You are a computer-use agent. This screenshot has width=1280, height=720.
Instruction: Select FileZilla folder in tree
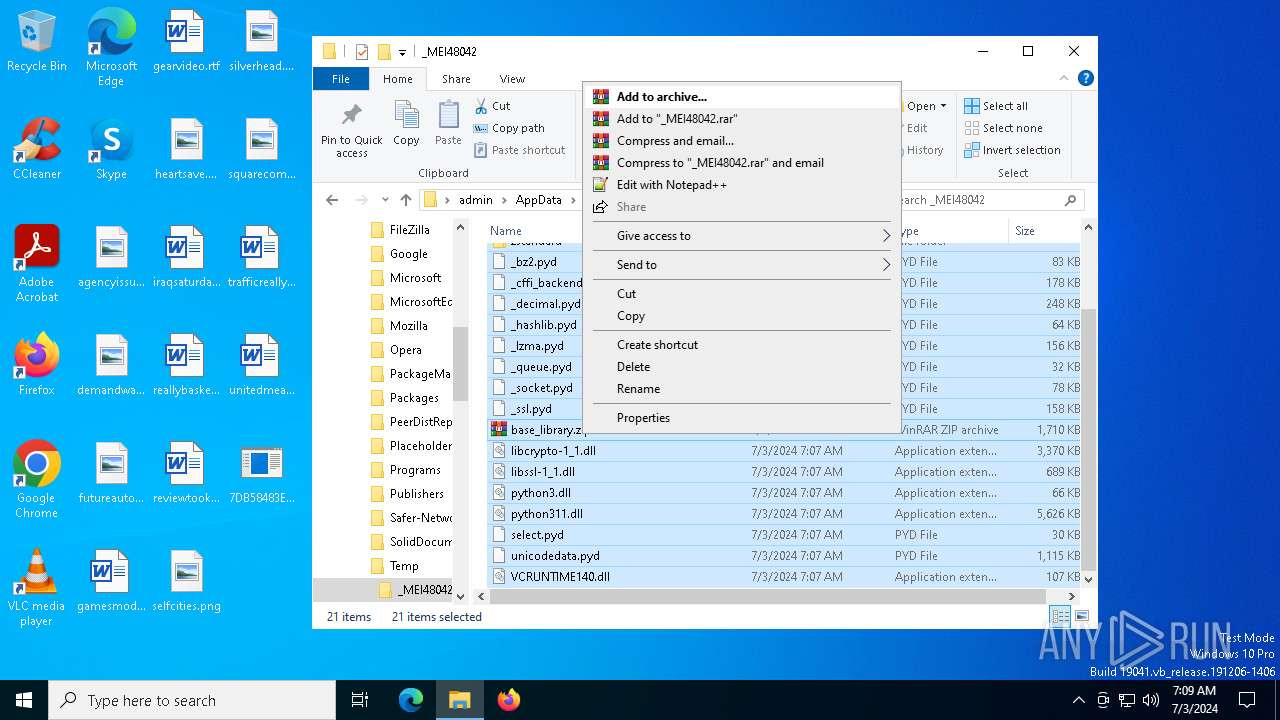pyautogui.click(x=409, y=230)
